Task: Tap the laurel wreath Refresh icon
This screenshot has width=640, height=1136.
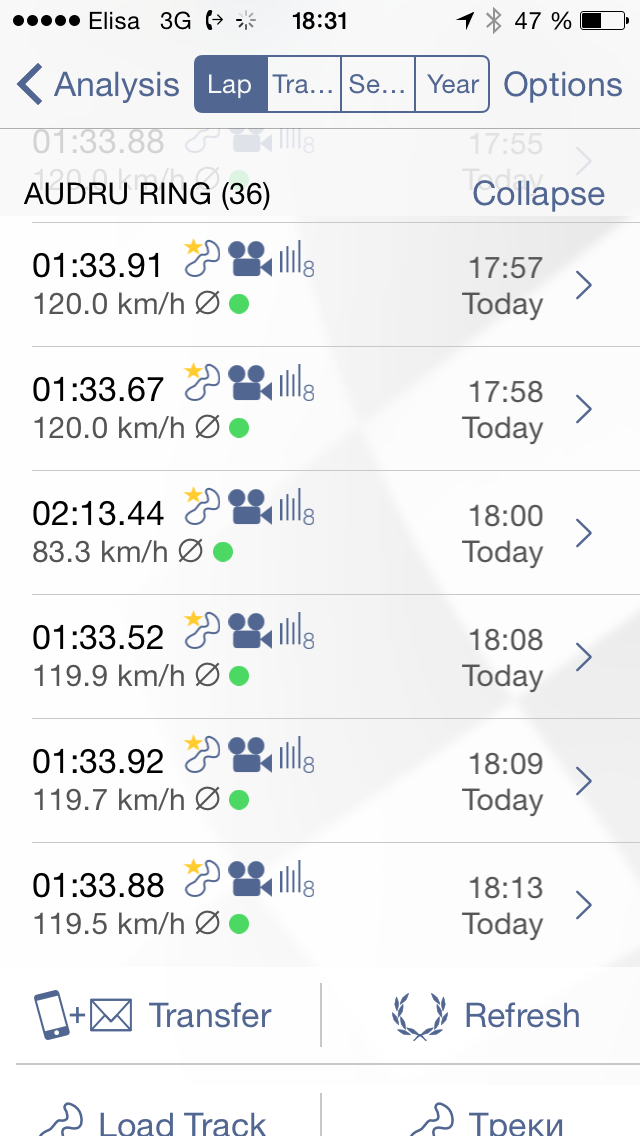Action: tap(417, 1015)
